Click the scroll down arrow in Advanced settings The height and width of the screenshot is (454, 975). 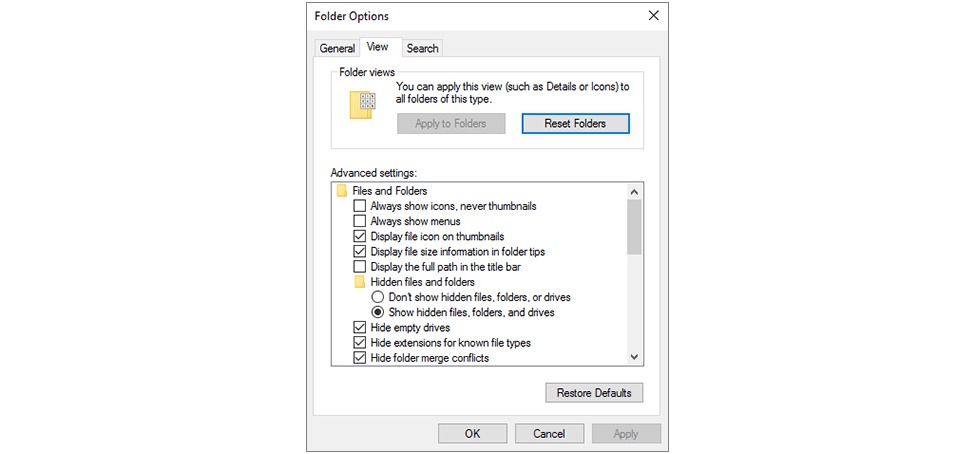coord(634,357)
